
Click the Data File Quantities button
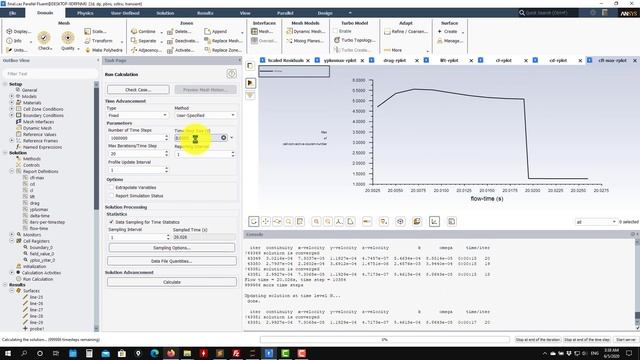[172, 261]
